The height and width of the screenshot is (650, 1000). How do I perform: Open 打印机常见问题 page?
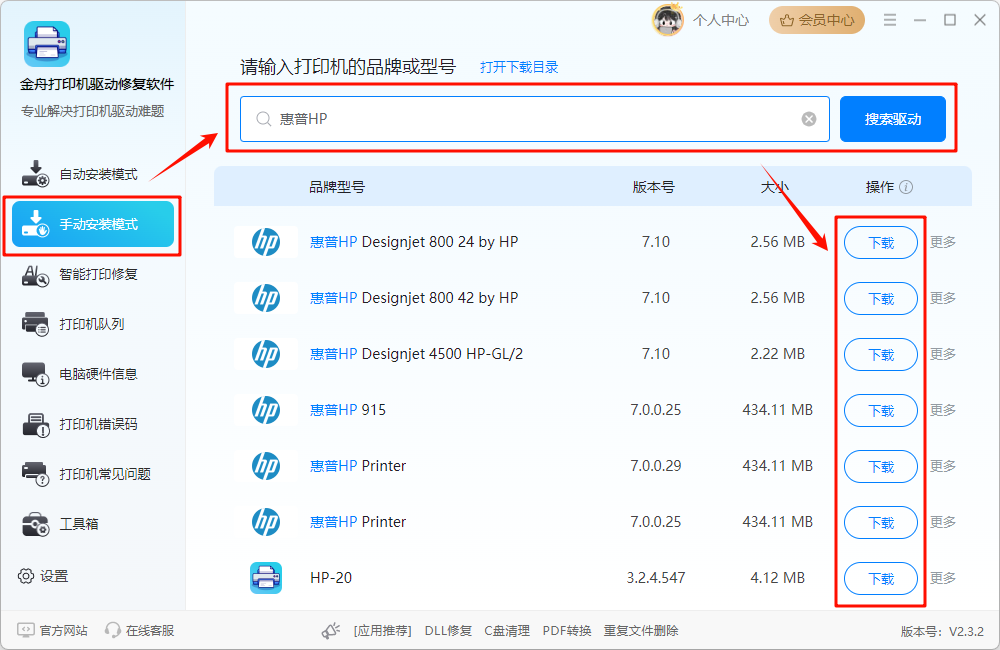click(86, 474)
